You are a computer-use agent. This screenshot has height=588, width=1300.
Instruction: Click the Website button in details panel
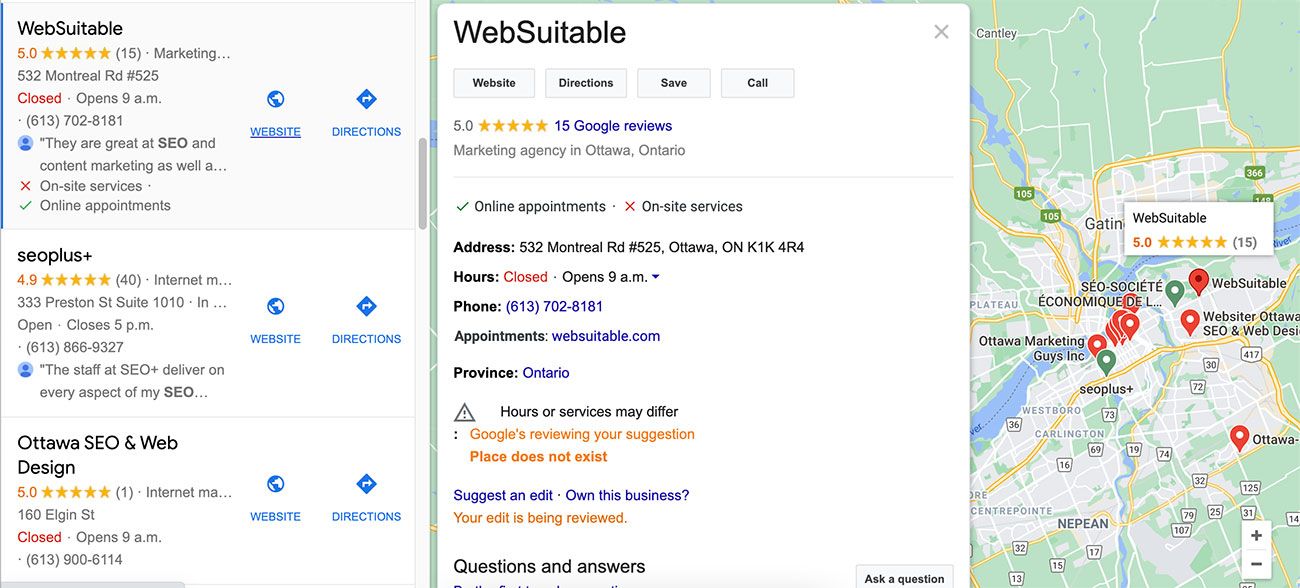494,83
